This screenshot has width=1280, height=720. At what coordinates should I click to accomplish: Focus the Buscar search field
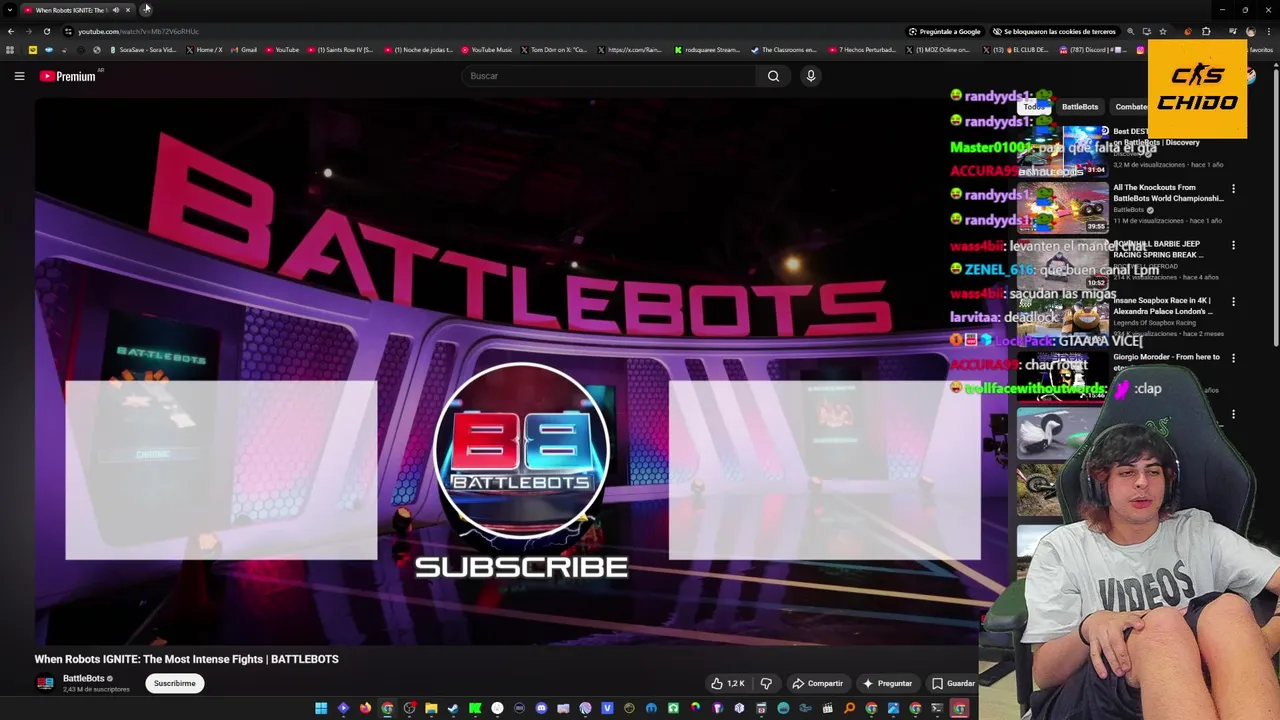(x=610, y=76)
